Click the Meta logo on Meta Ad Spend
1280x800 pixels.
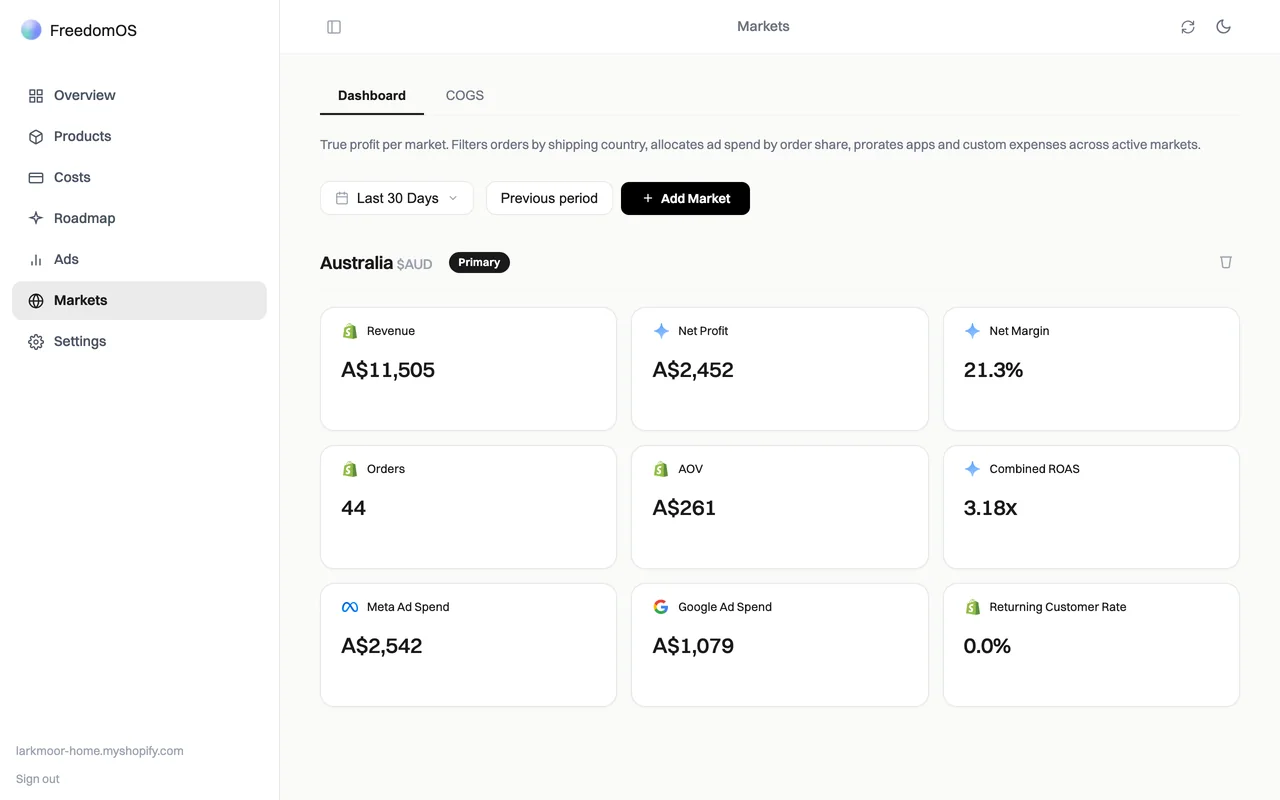(x=350, y=607)
